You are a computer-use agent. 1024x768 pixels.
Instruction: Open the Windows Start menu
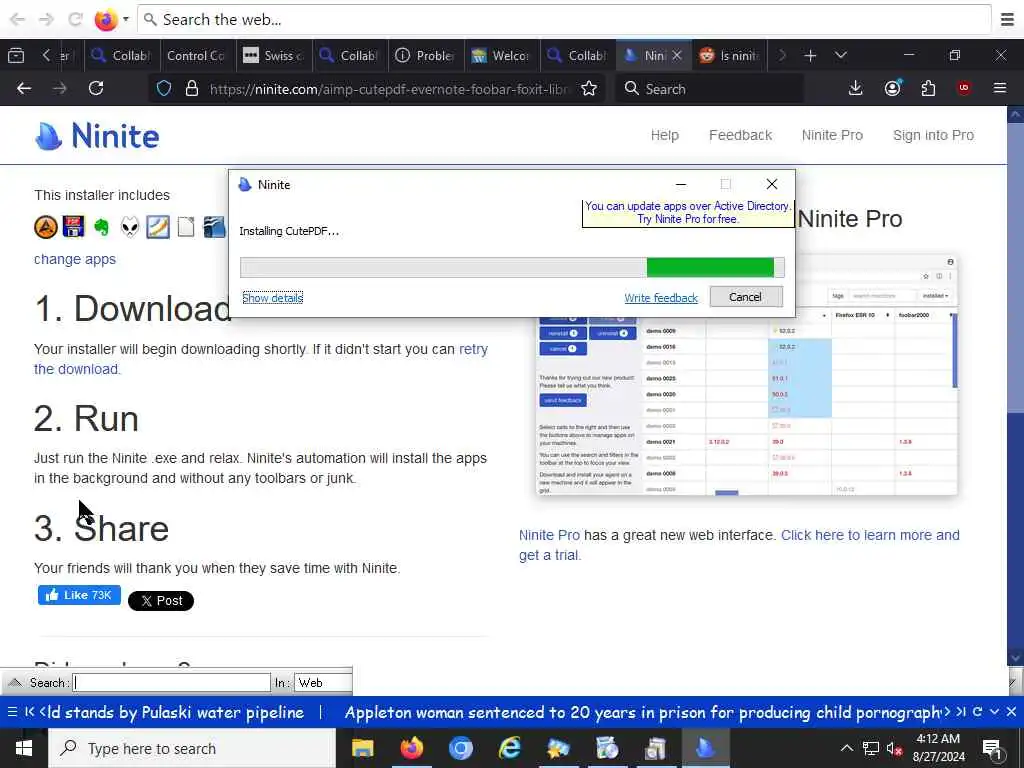tap(24, 748)
